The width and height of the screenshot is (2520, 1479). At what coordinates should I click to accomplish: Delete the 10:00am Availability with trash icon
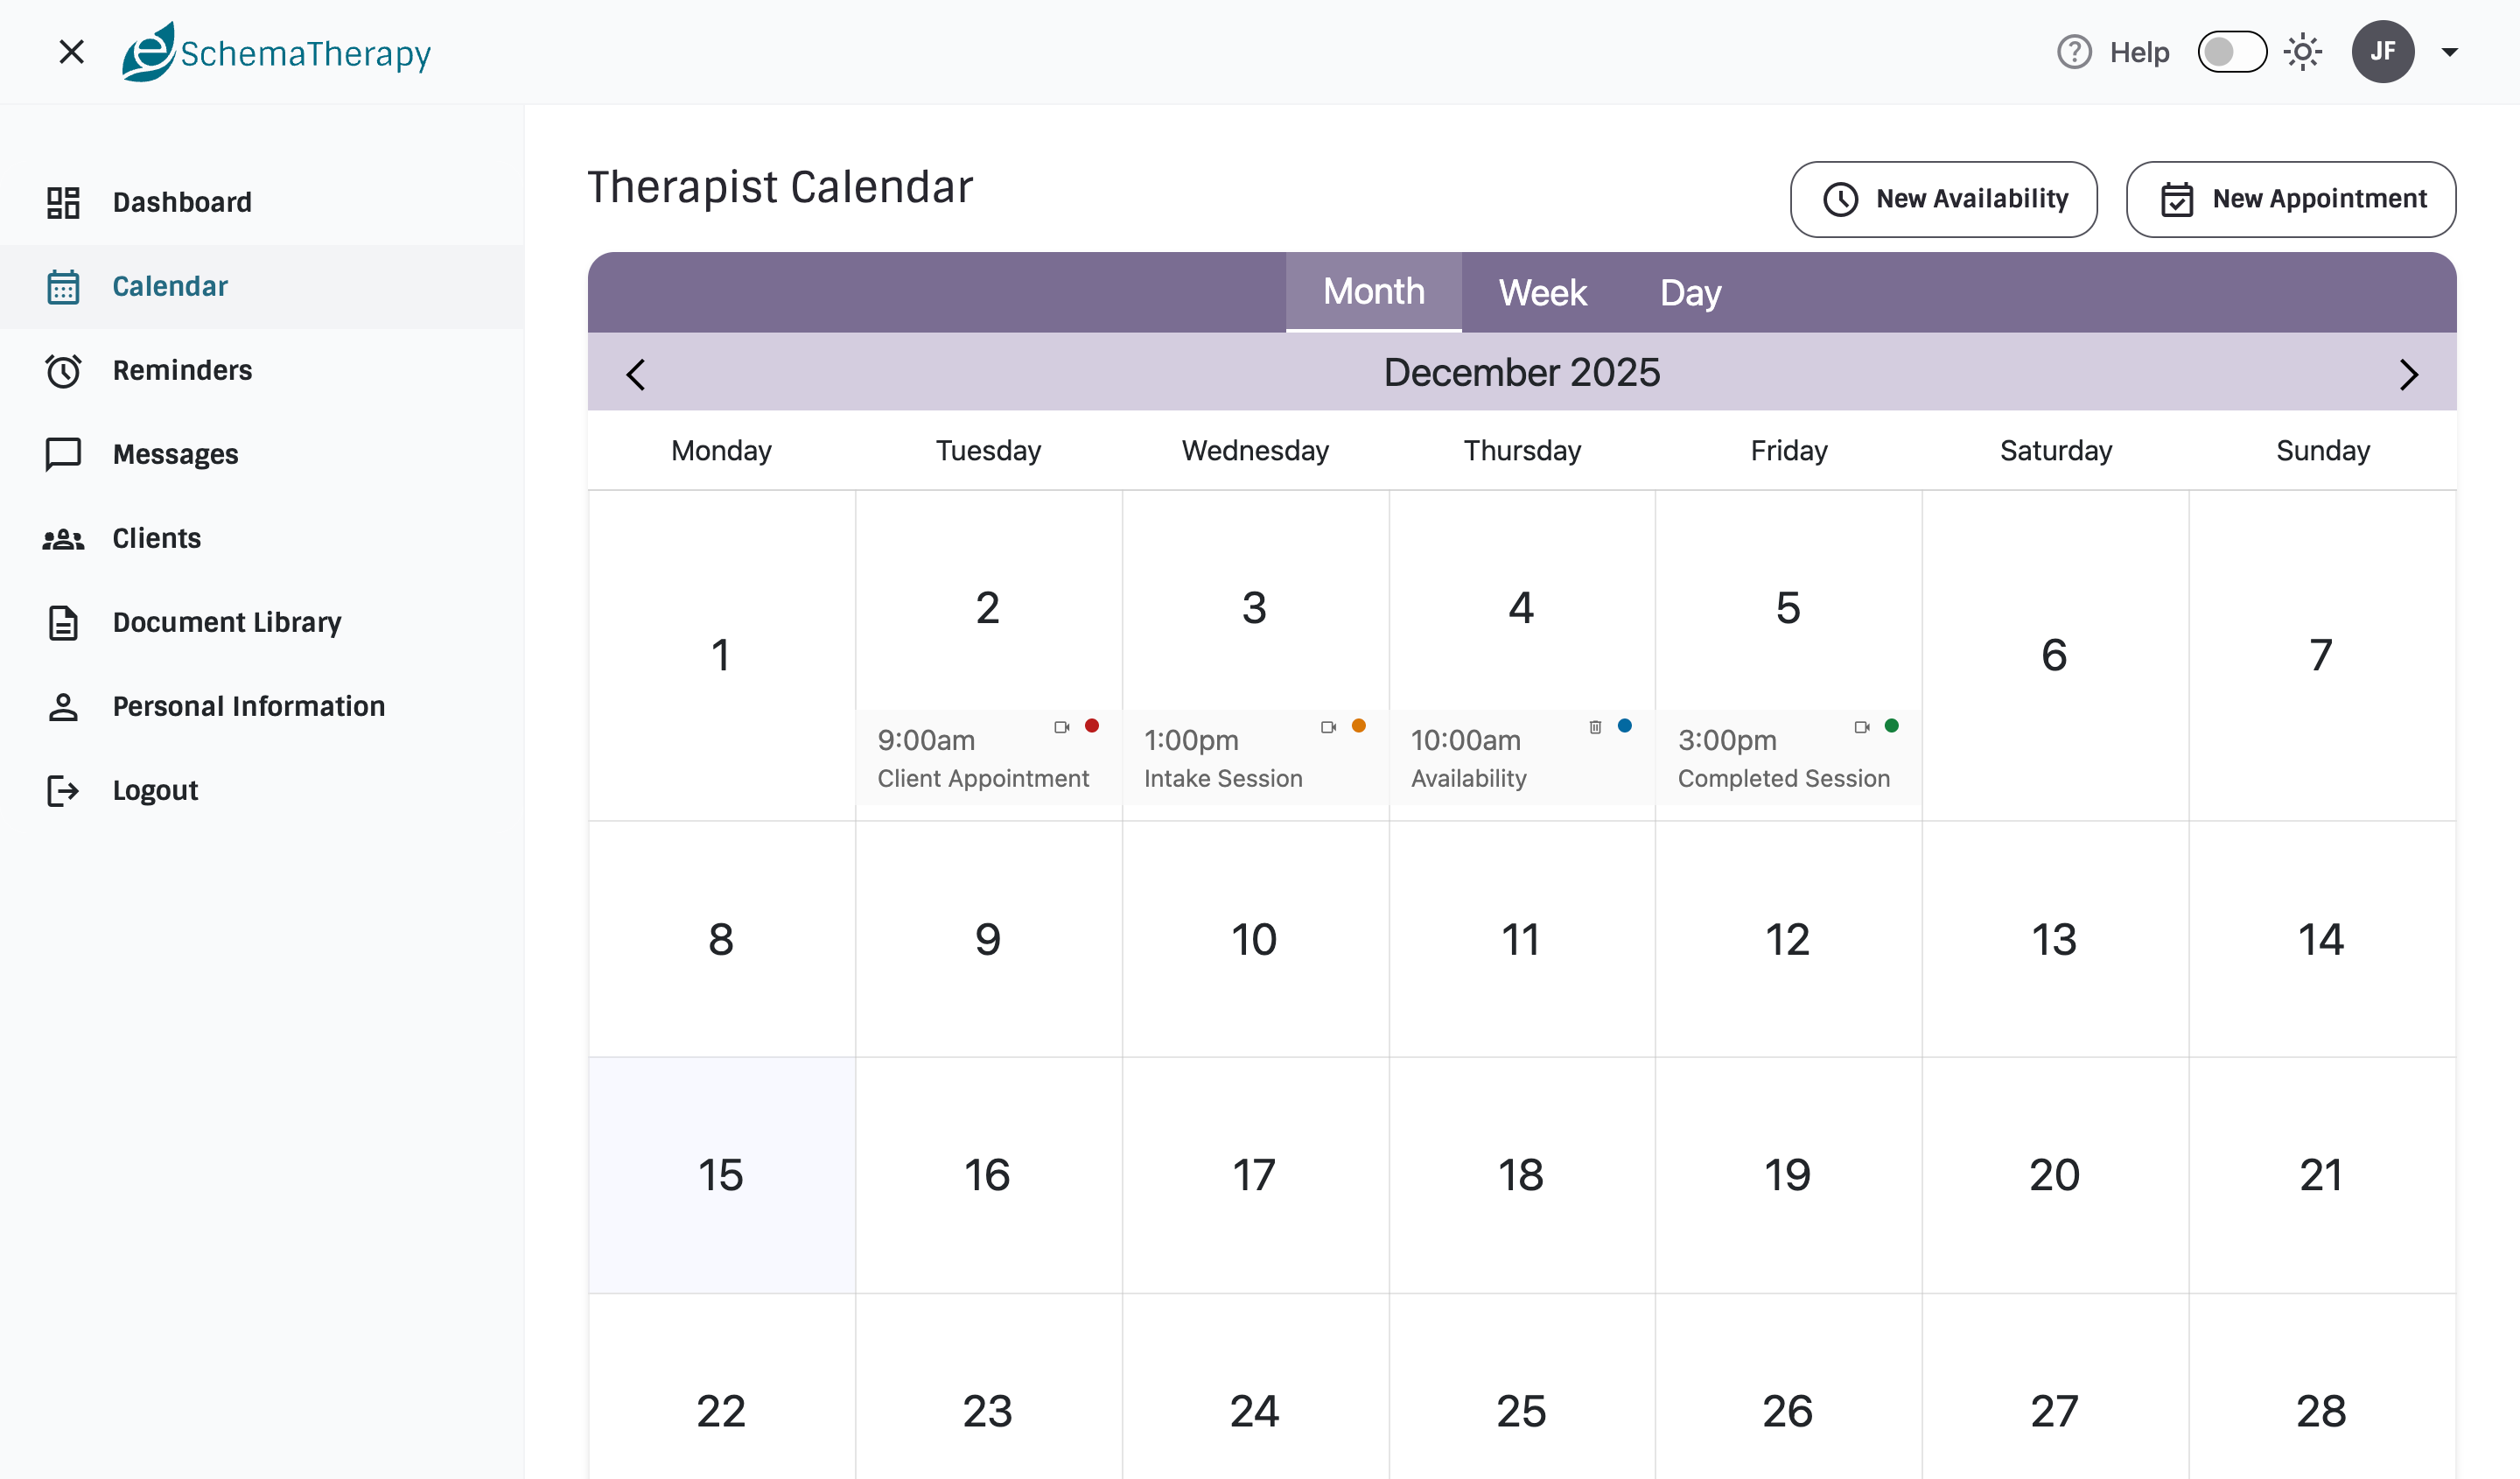[1595, 727]
